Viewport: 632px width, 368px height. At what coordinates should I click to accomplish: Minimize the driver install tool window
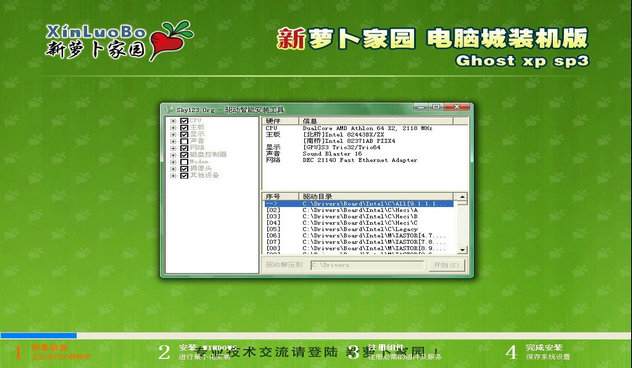[x=420, y=107]
